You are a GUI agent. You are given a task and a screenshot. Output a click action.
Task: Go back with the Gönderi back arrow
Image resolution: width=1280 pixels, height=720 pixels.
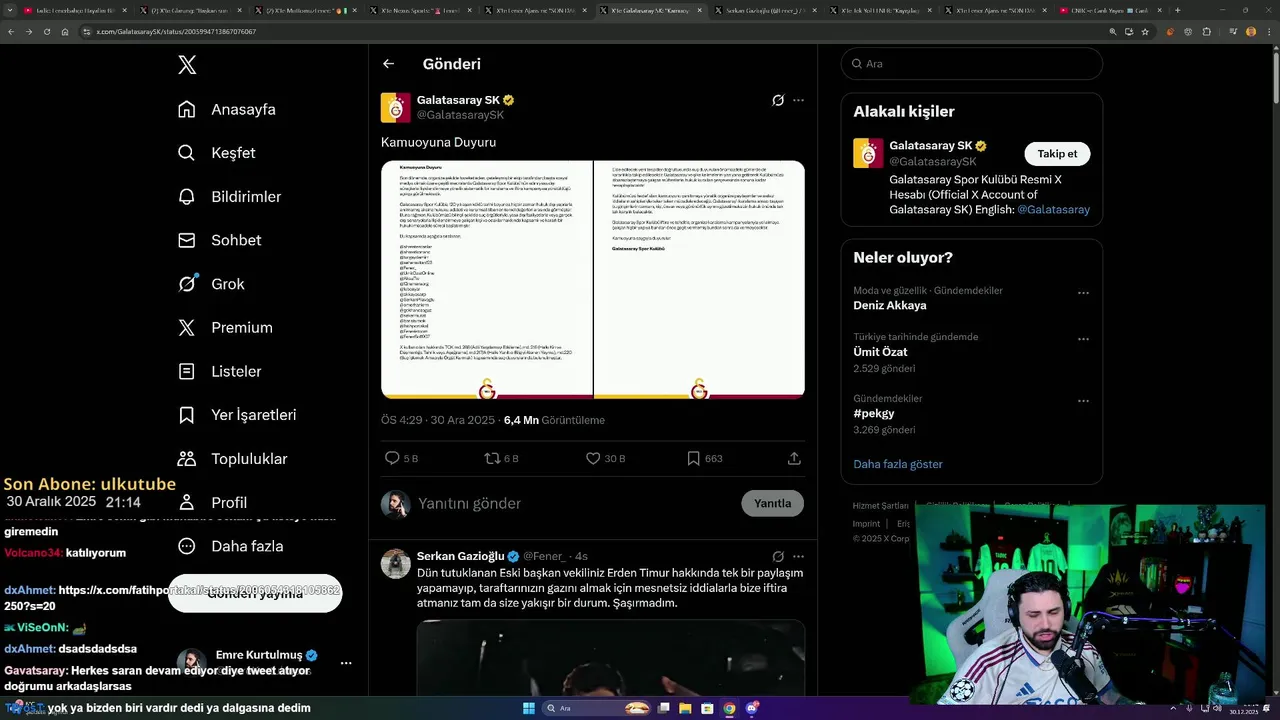coord(388,64)
